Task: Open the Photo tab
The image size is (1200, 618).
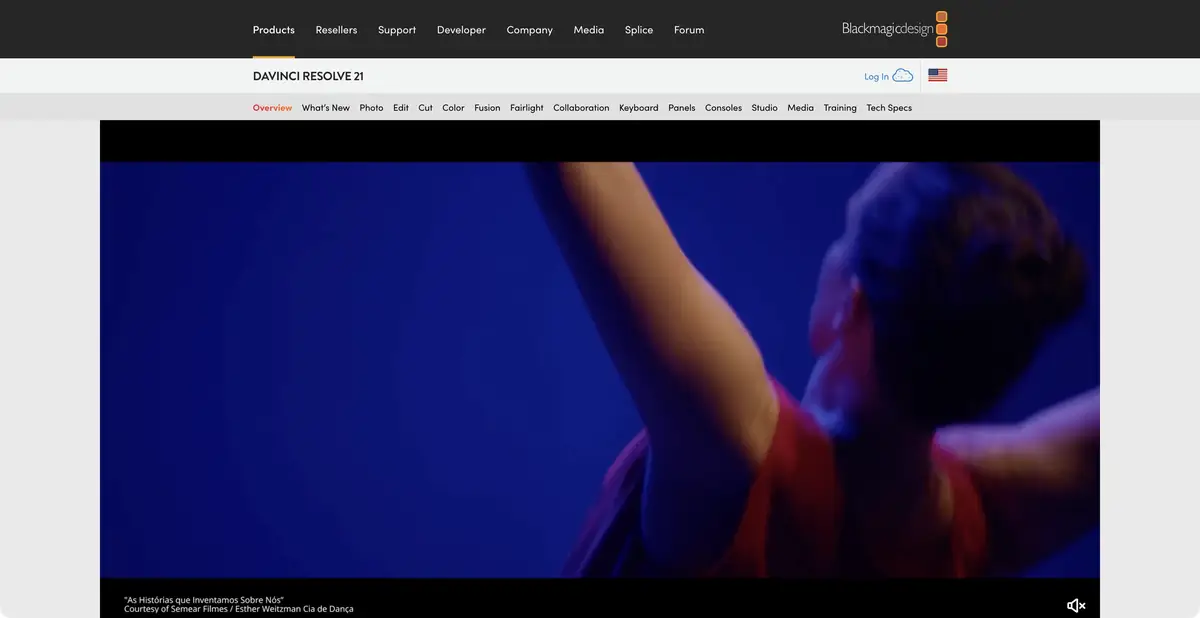Action: point(371,108)
